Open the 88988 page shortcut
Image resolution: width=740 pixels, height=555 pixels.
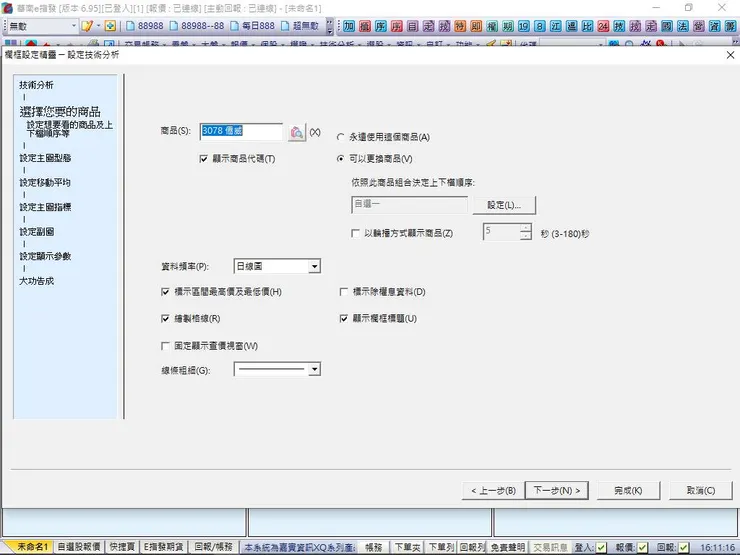pyautogui.click(x=144, y=26)
